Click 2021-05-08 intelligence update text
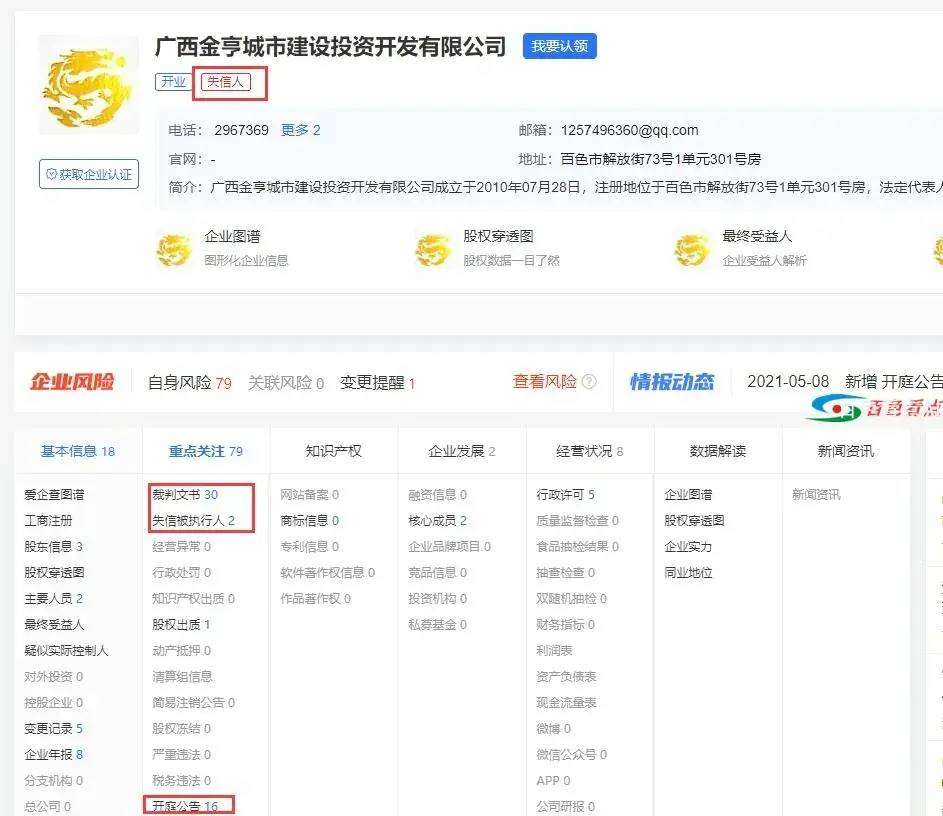 (x=788, y=382)
